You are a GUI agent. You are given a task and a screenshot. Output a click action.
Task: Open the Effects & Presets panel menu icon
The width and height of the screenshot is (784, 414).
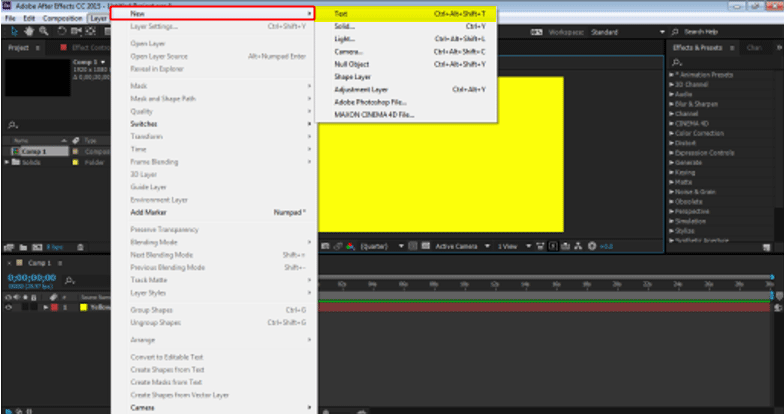[x=732, y=48]
